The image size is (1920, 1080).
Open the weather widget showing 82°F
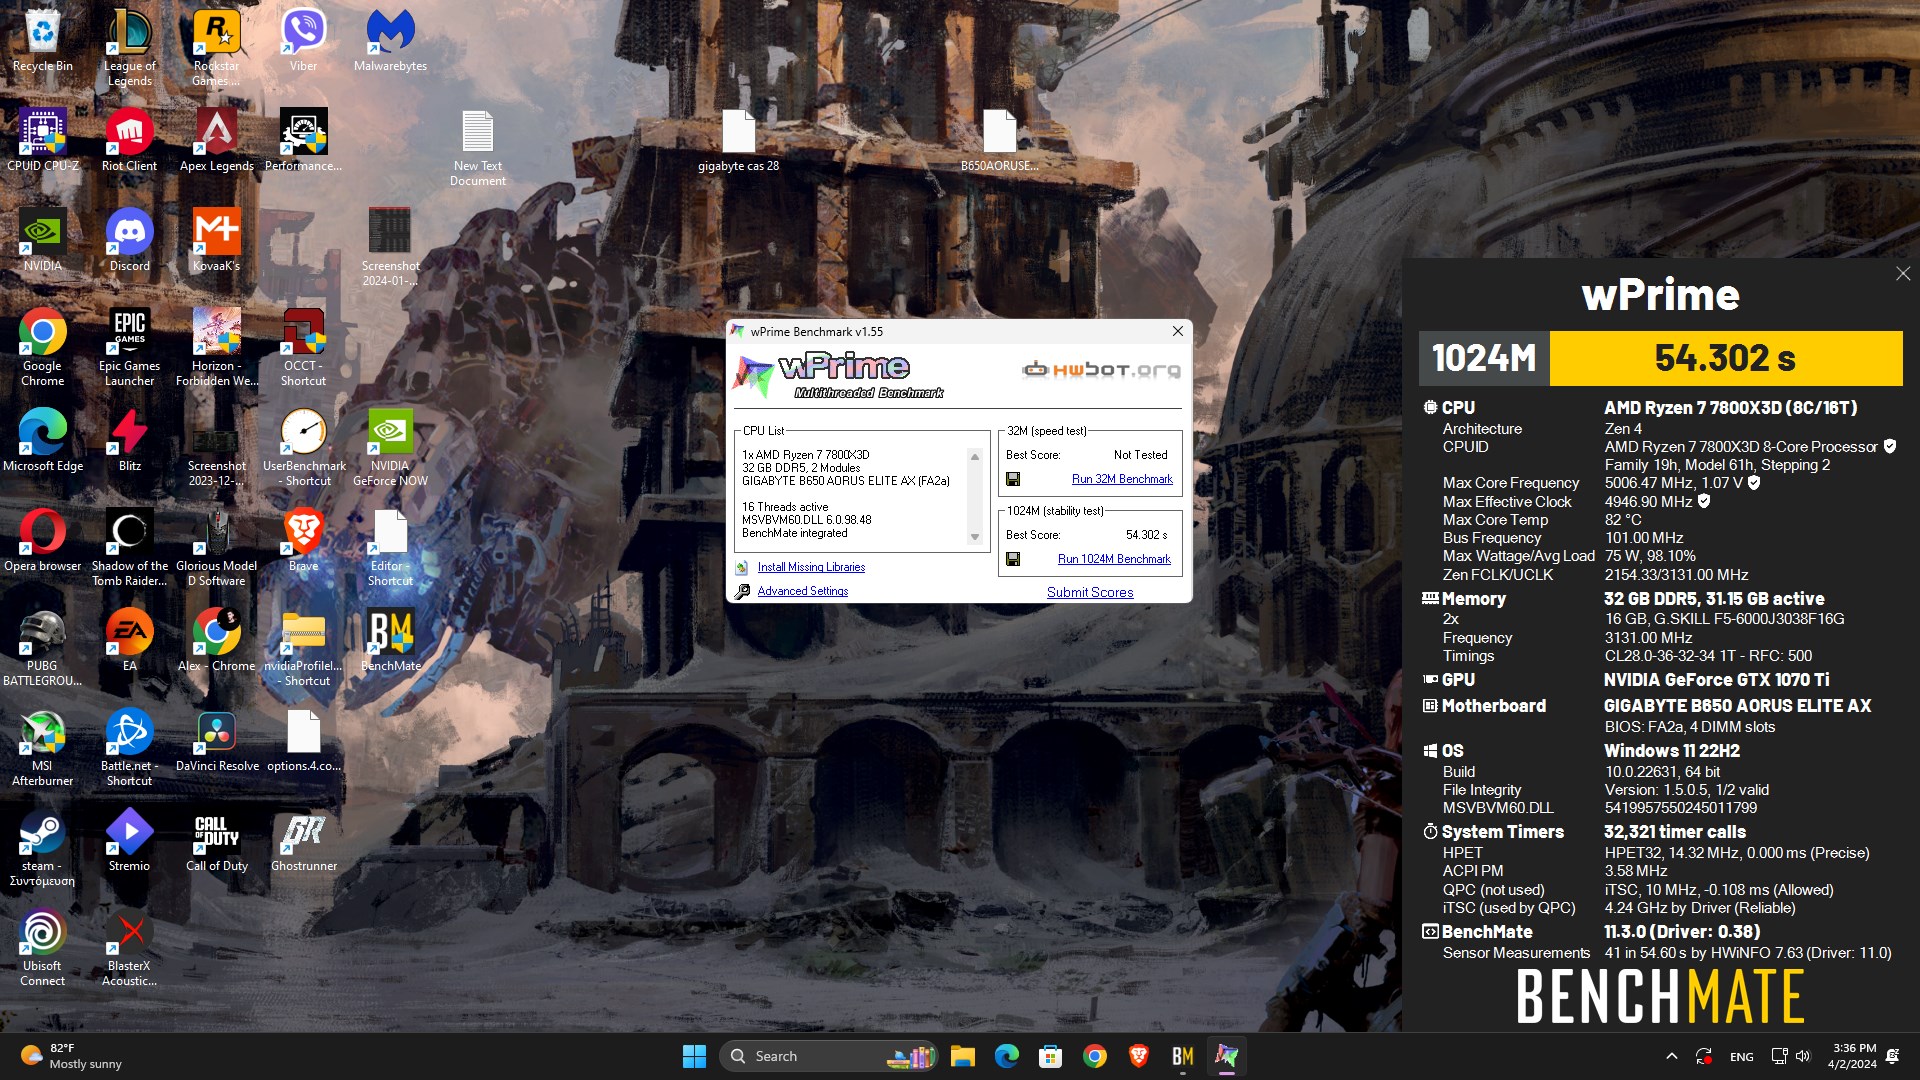(72, 1056)
